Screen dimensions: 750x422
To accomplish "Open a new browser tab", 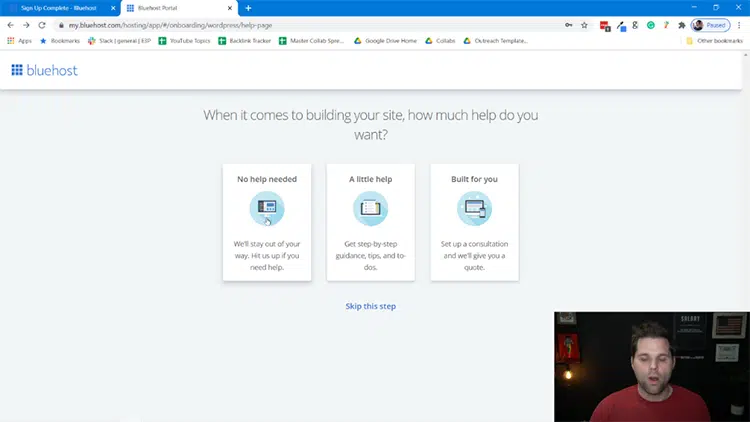I will [x=248, y=8].
